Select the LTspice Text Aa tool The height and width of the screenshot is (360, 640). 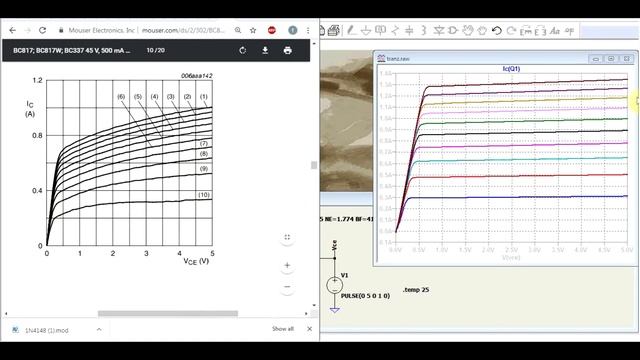point(555,31)
